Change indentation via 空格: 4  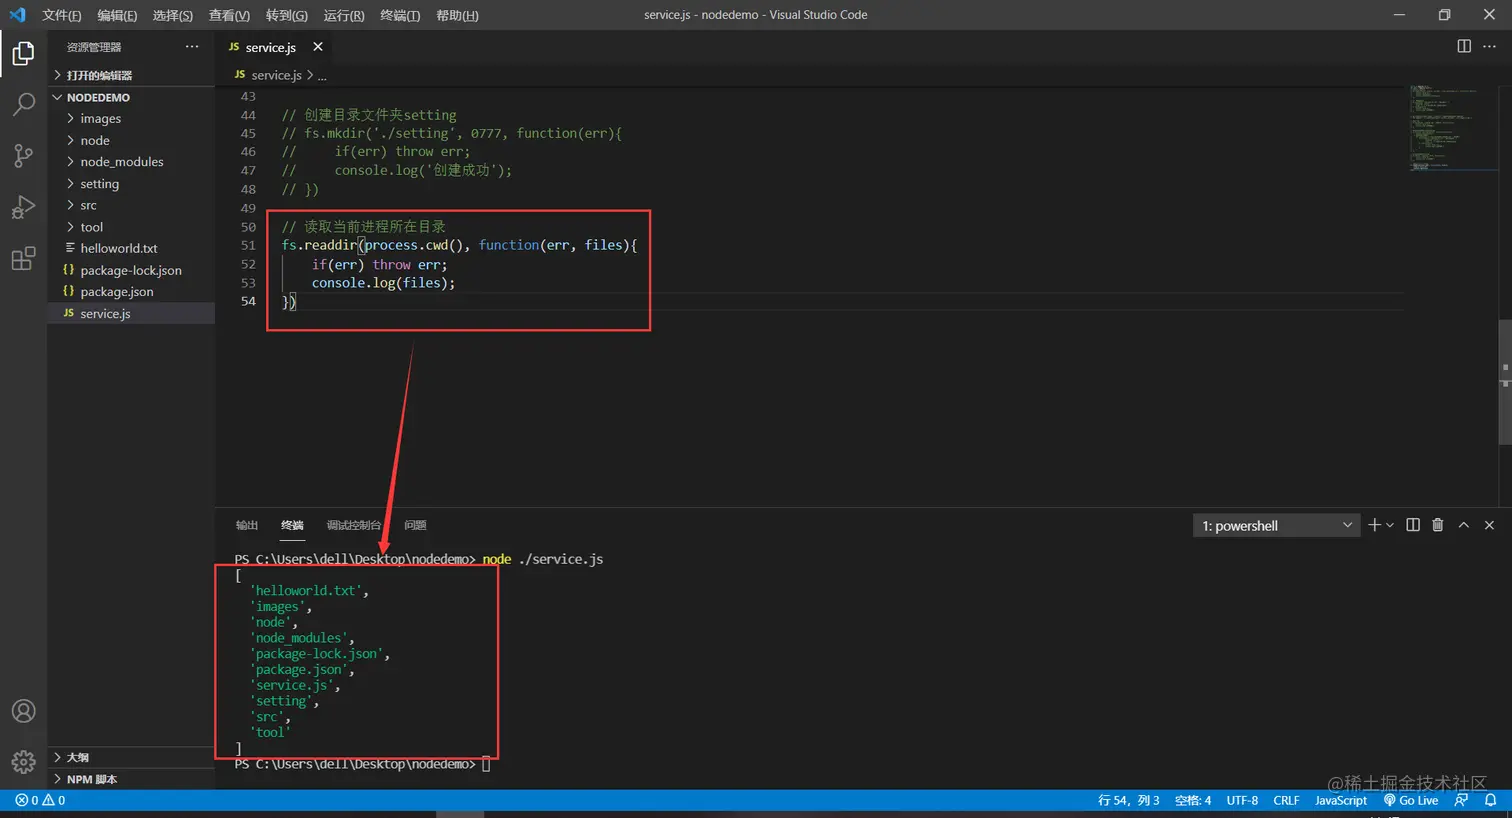click(1193, 800)
